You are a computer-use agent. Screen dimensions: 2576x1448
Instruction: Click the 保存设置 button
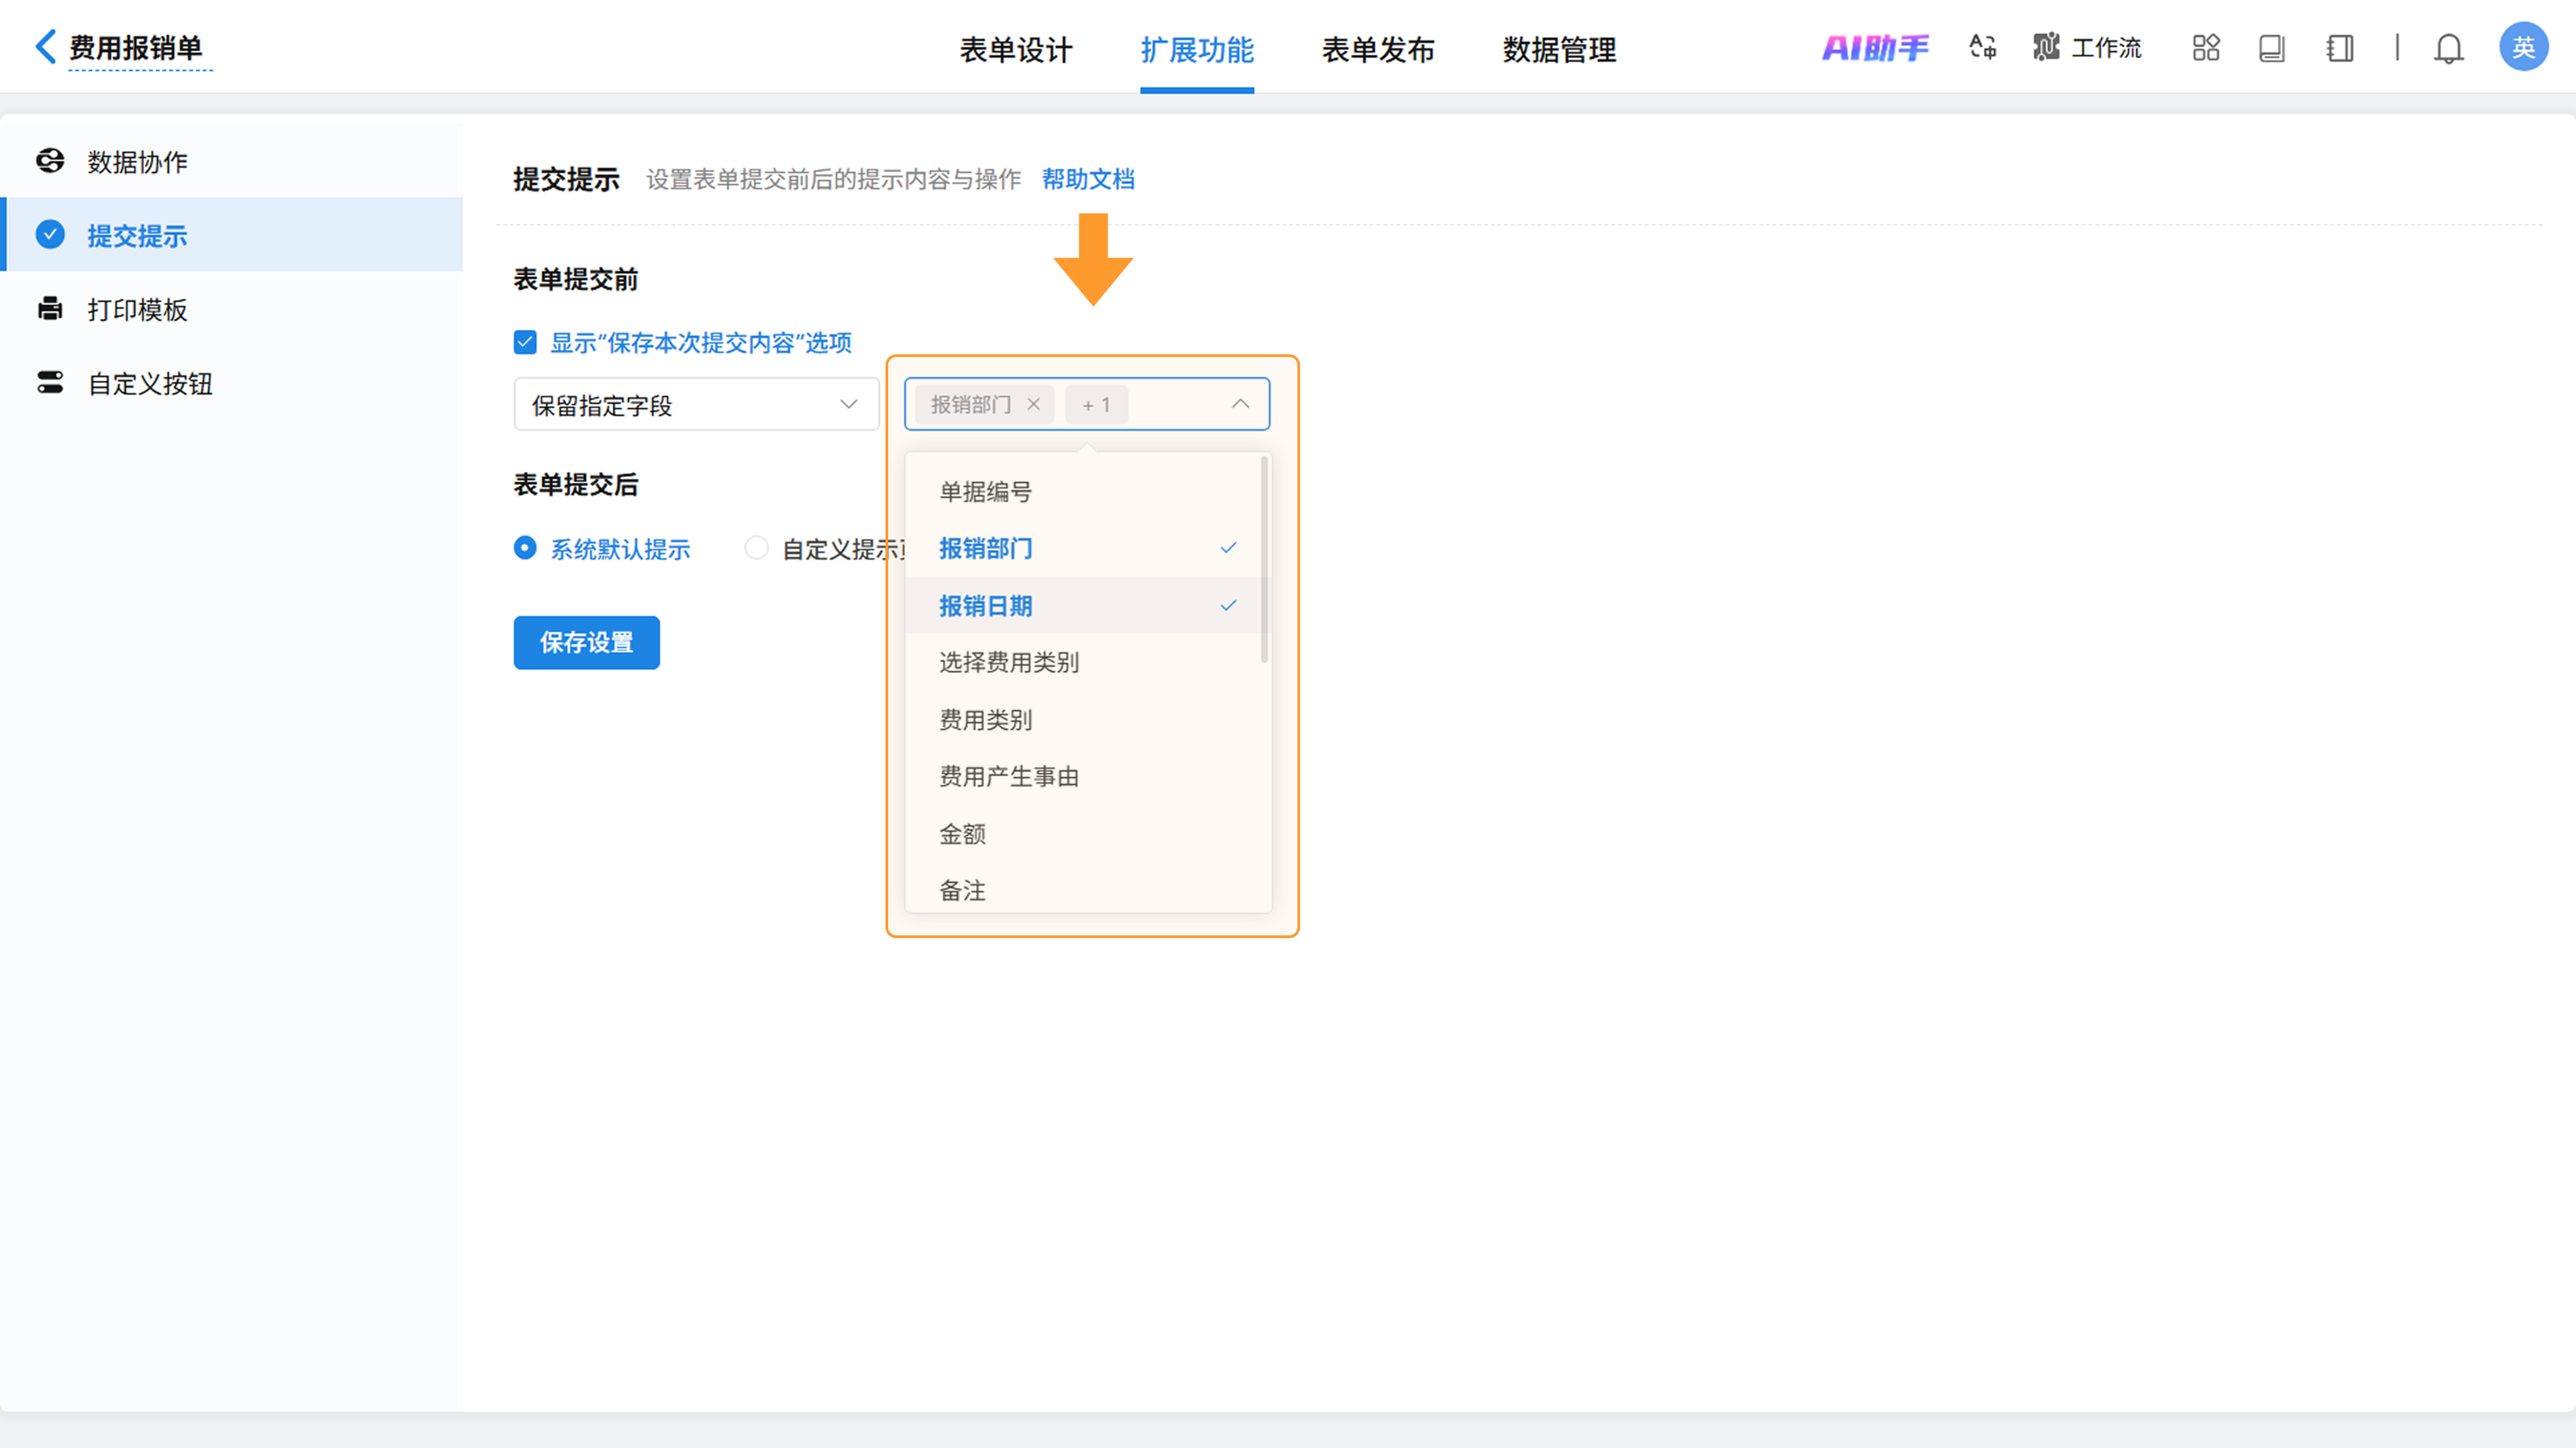586,642
